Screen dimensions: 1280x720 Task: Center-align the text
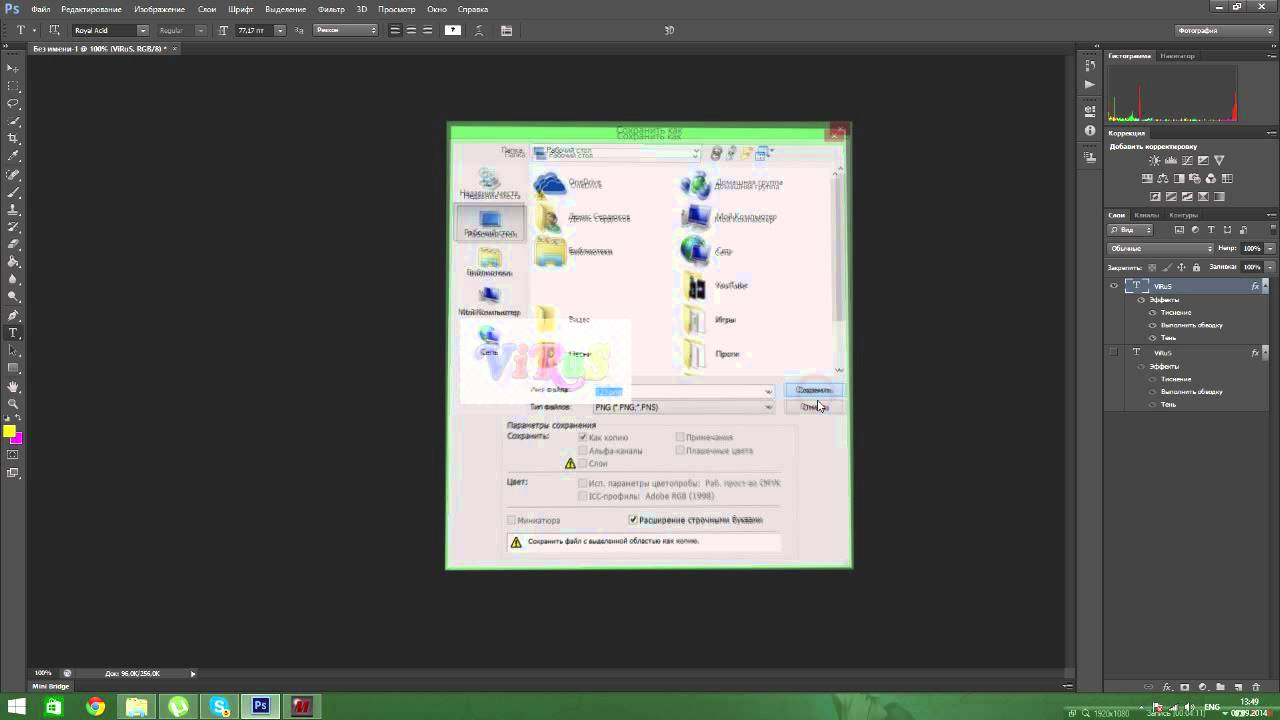tap(411, 31)
